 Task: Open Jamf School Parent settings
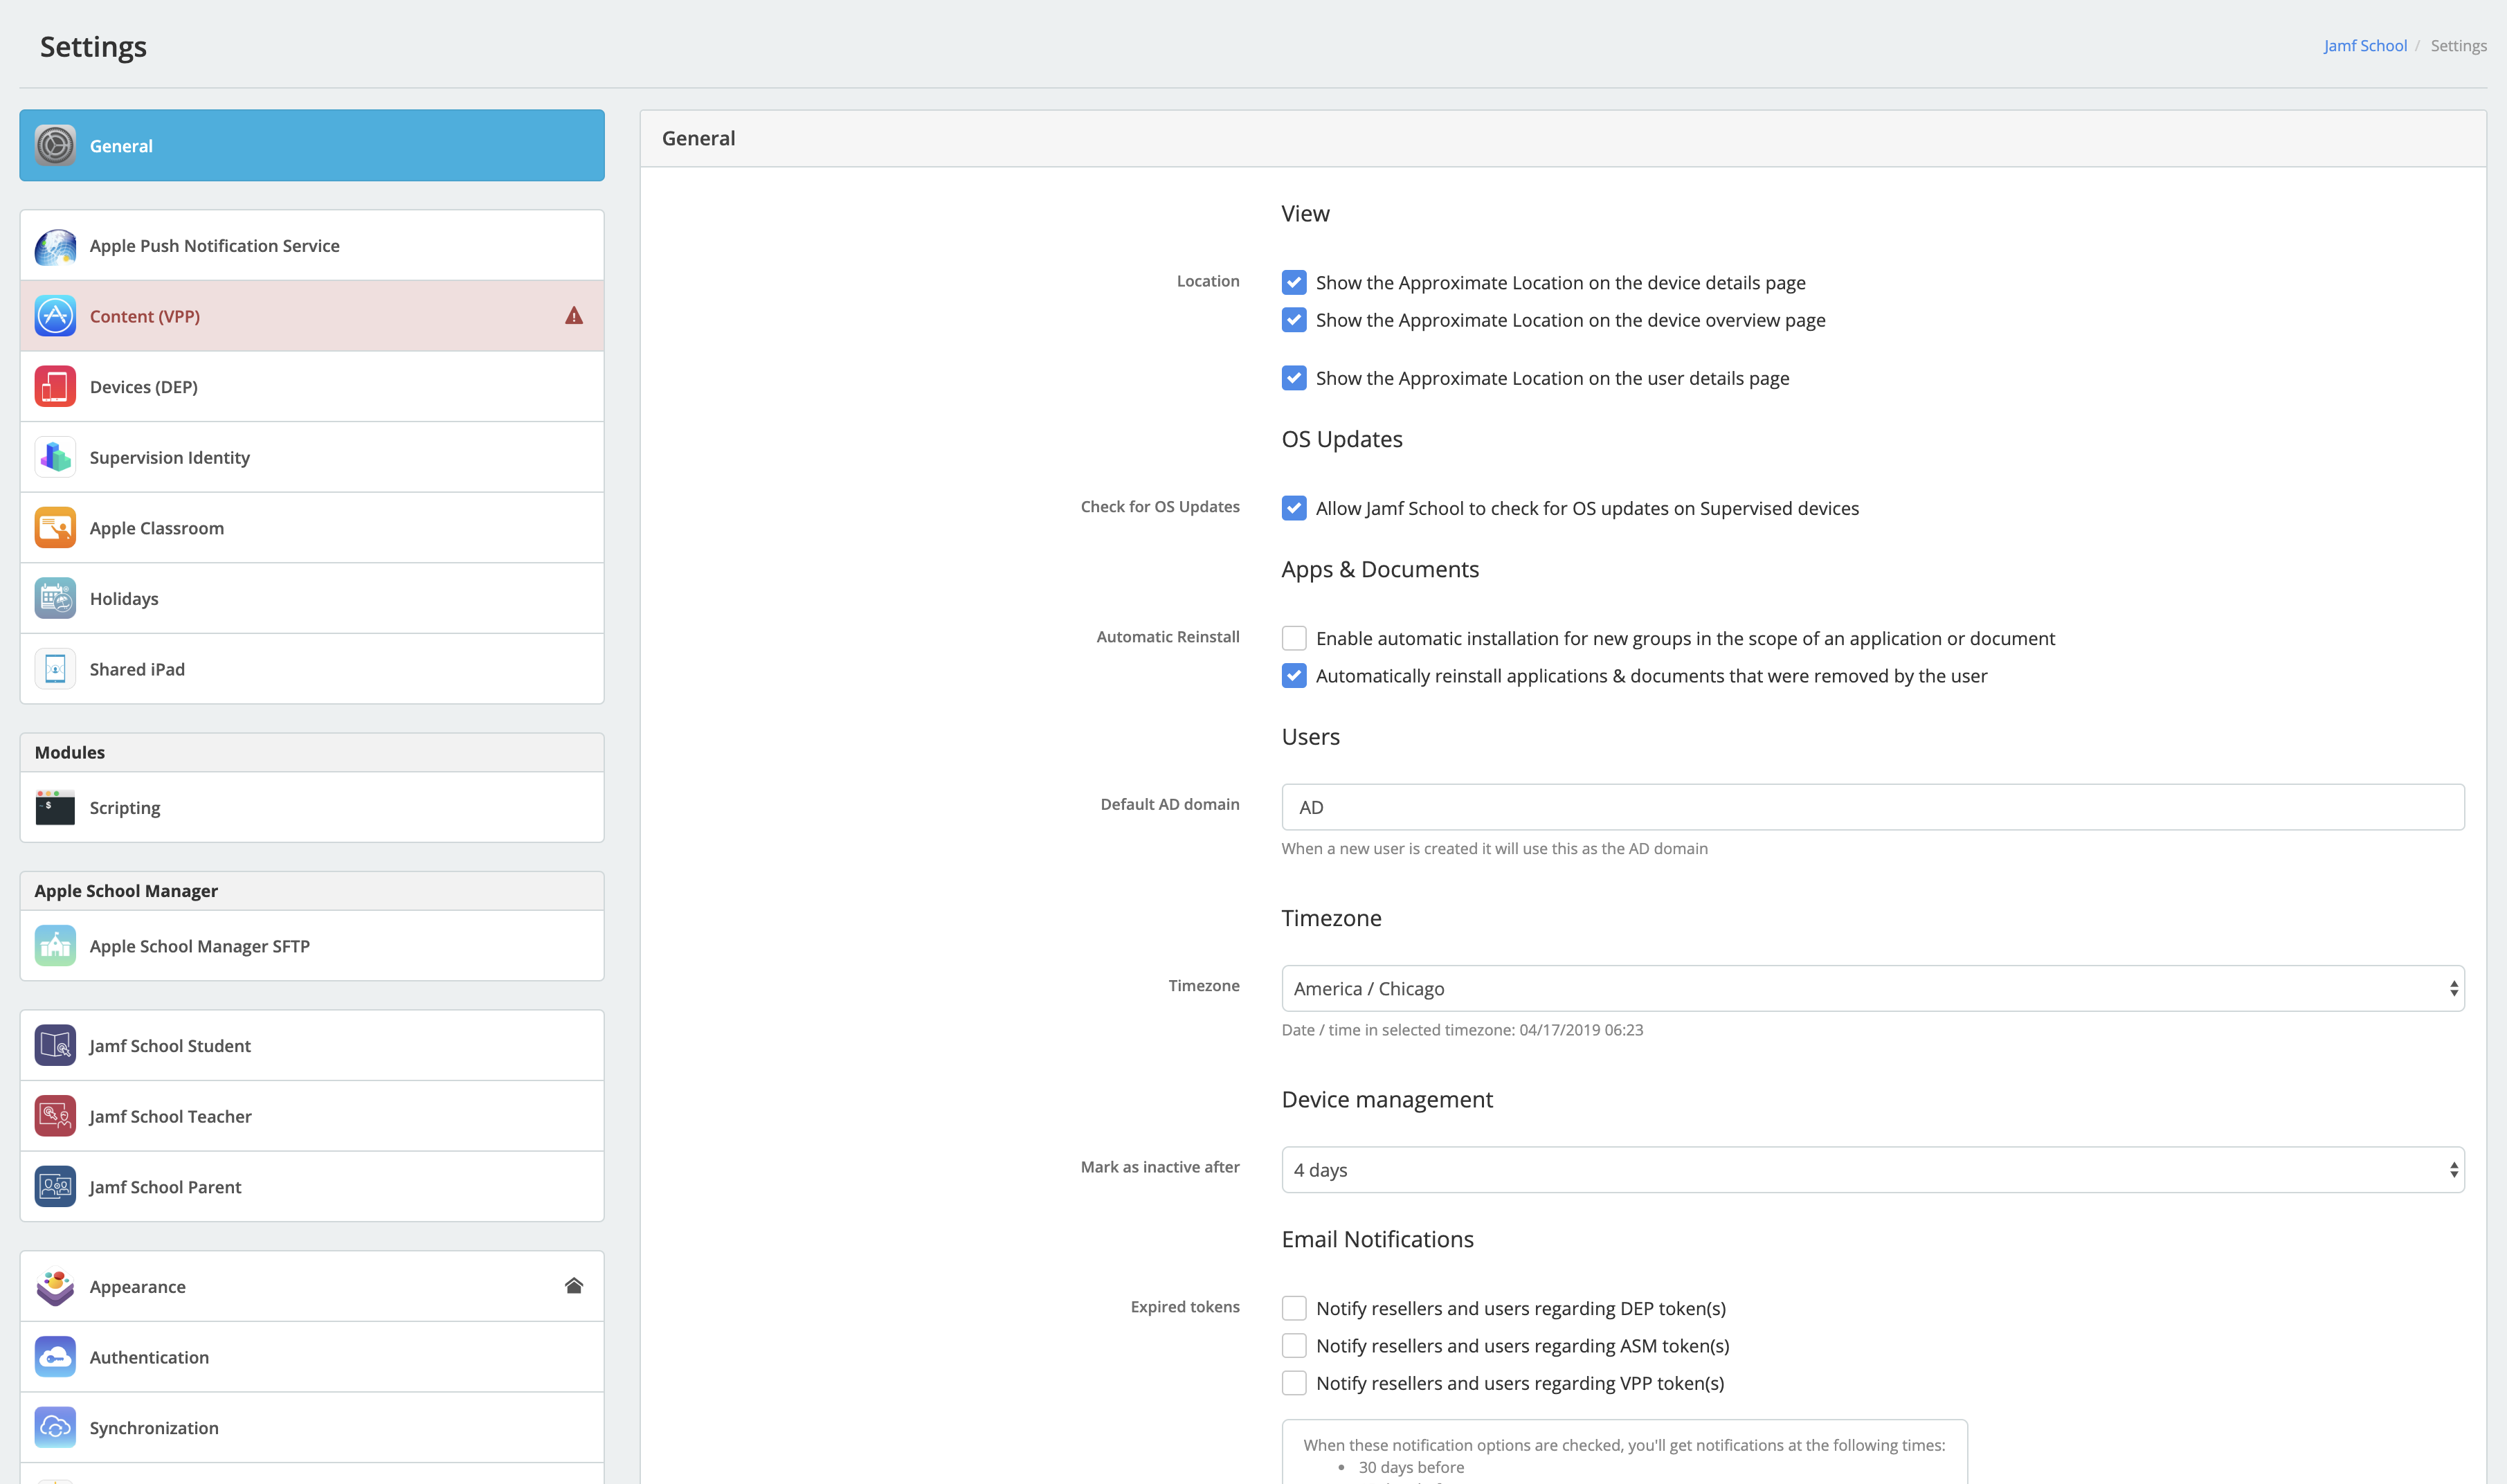coord(312,1187)
